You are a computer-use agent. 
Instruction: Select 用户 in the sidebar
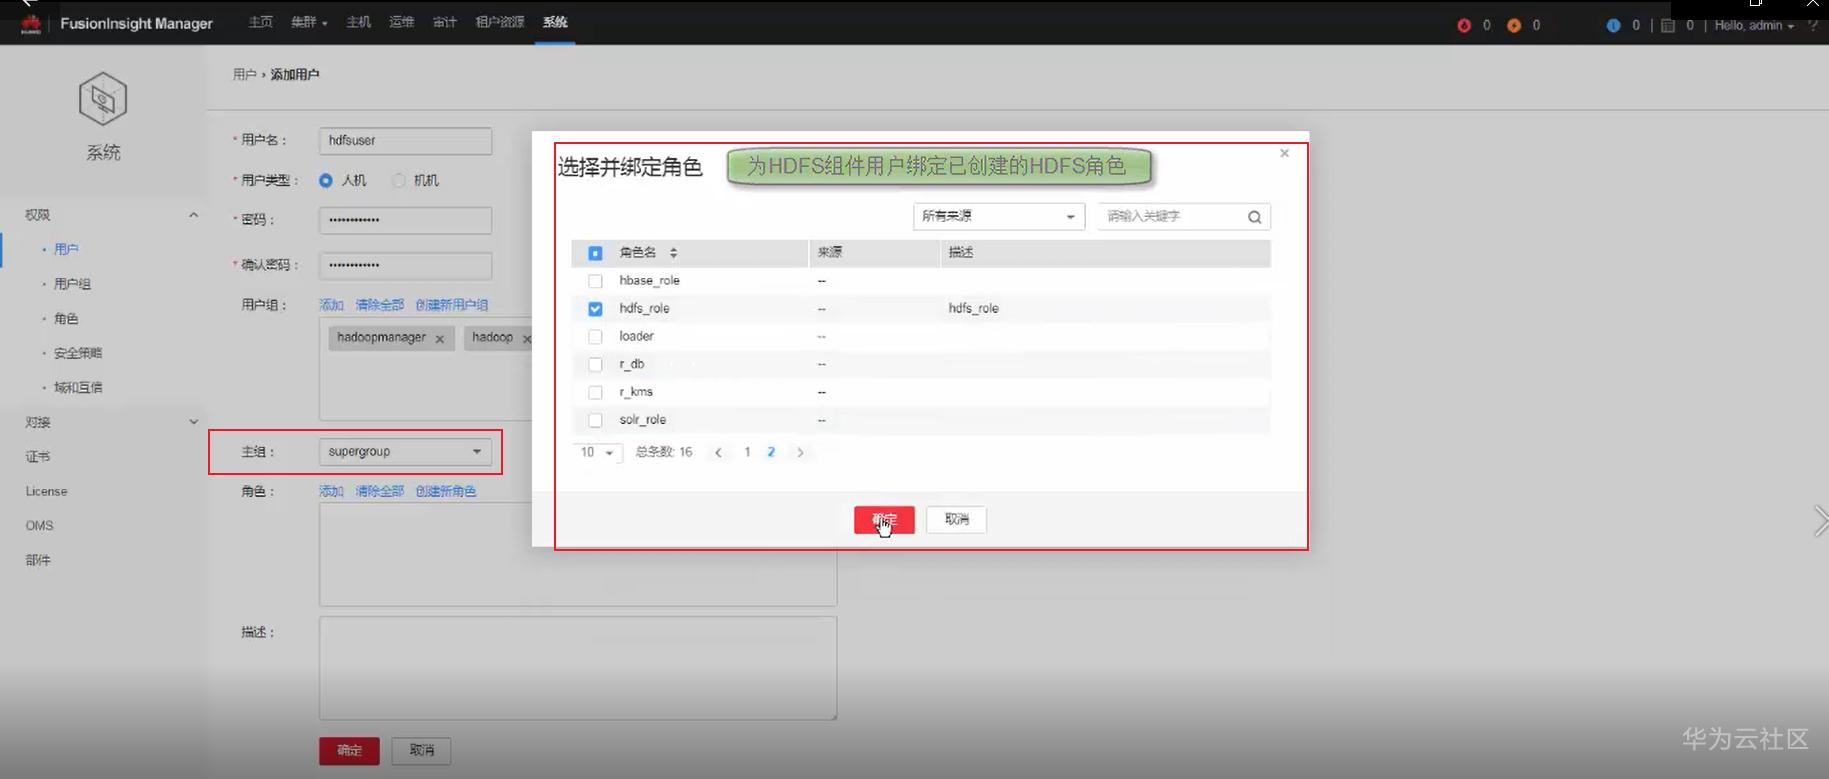(66, 249)
